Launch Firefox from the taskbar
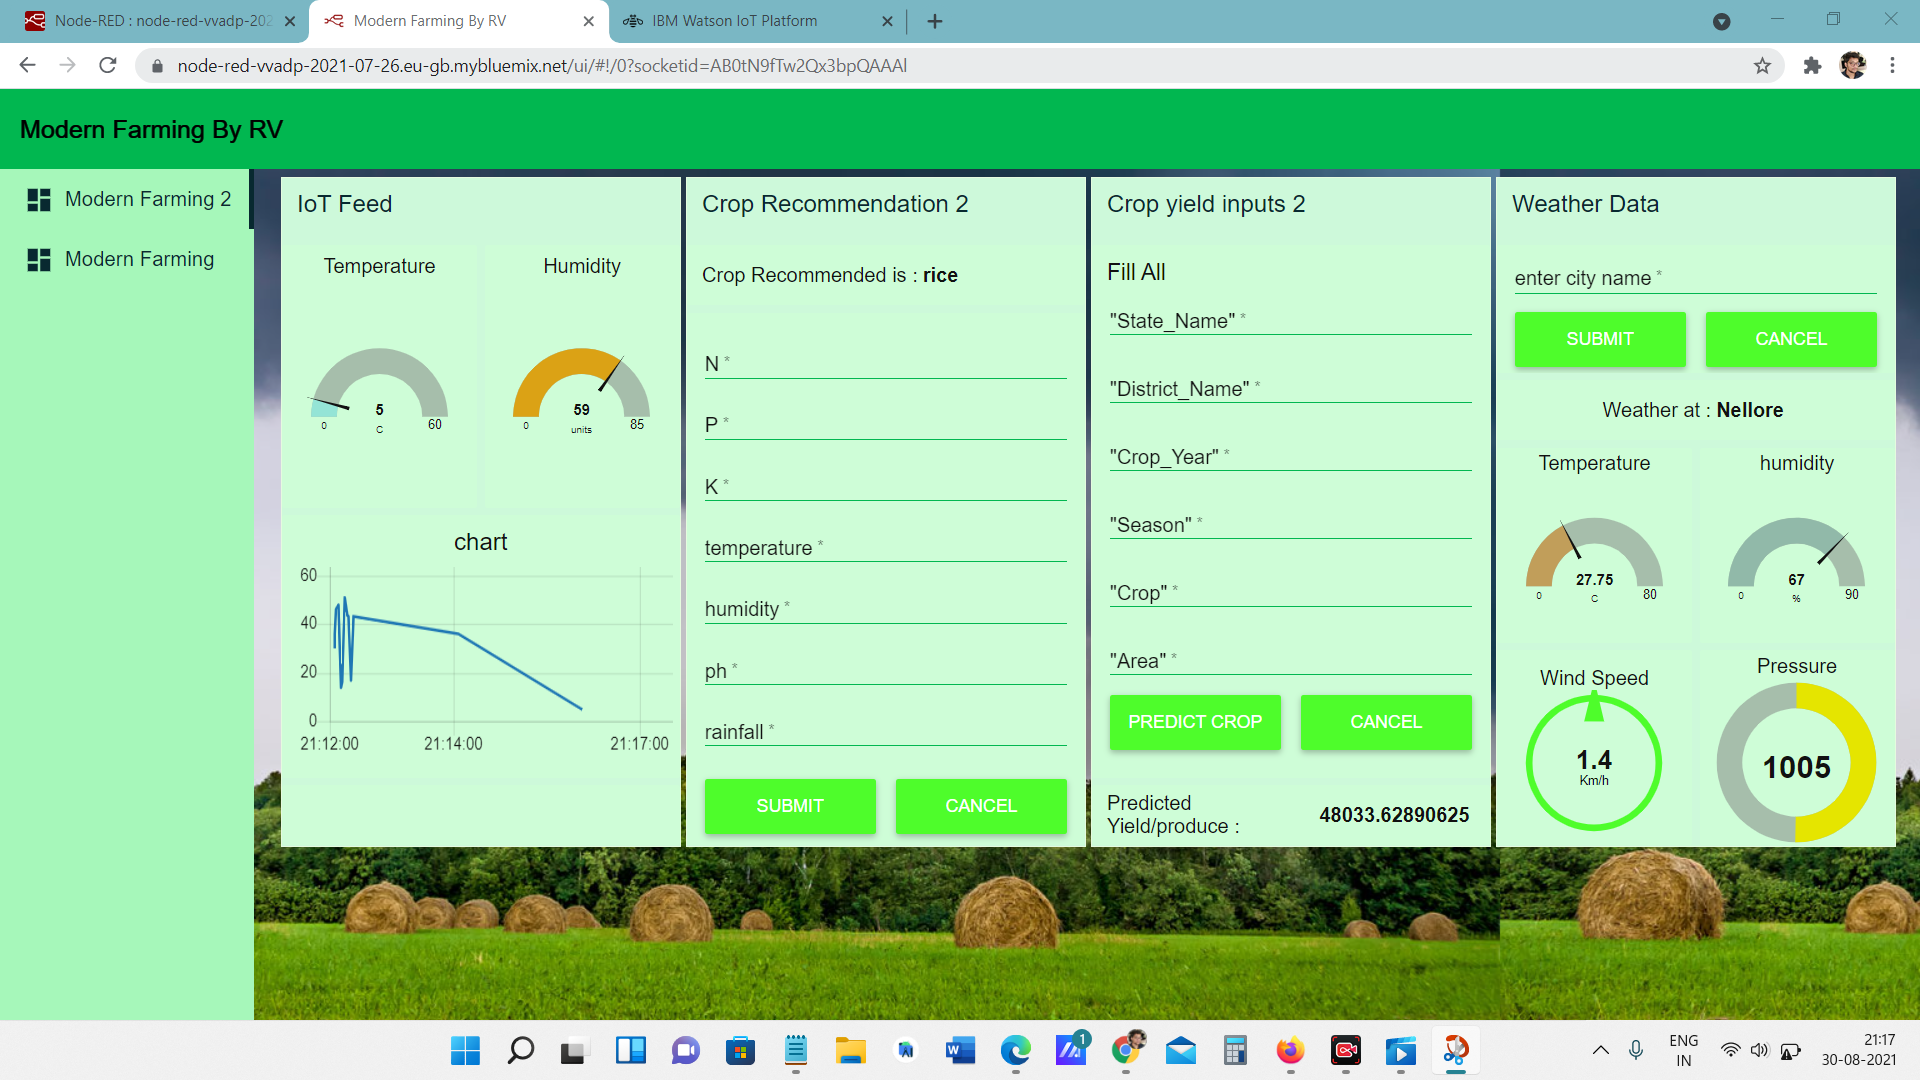1920x1080 pixels. click(1289, 1051)
